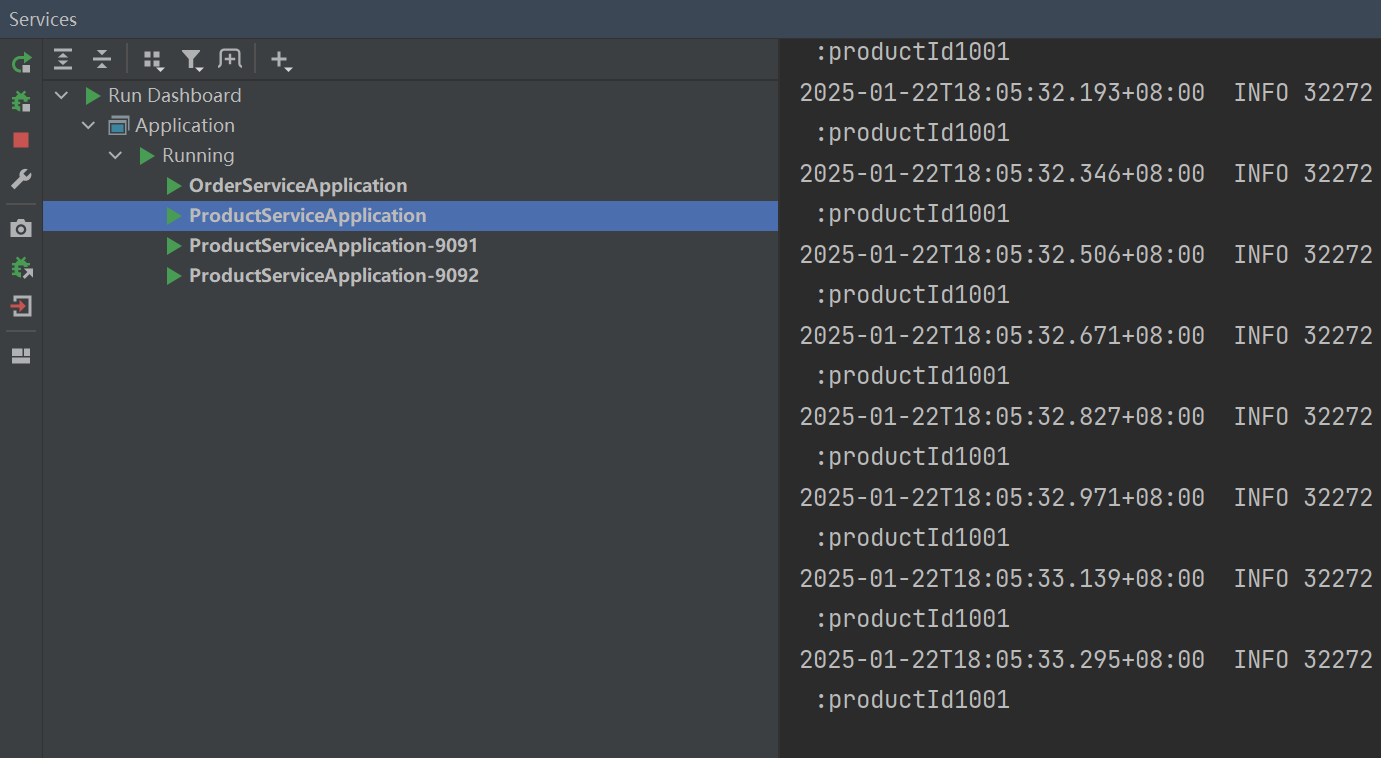1381x758 pixels.
Task: Click log timestamp 18:05:32.671
Action: (x=1002, y=336)
